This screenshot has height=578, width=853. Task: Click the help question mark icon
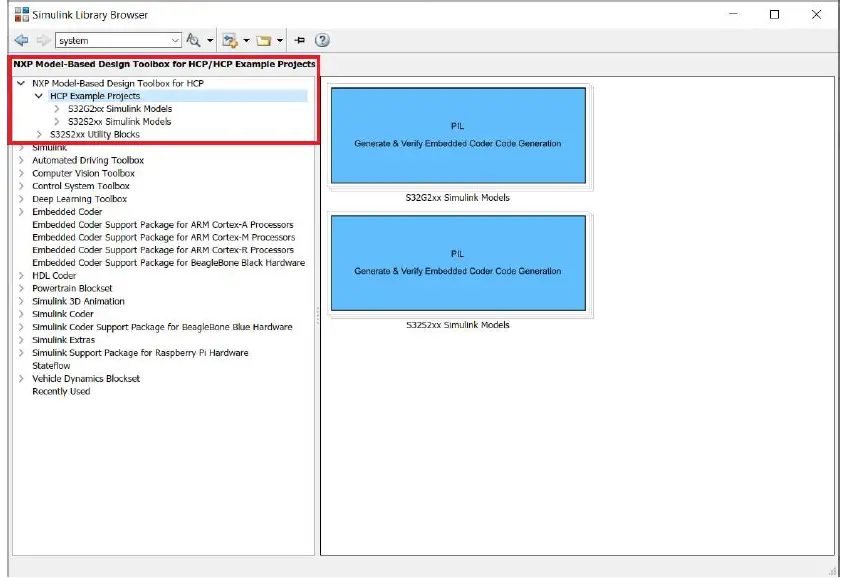[x=319, y=40]
